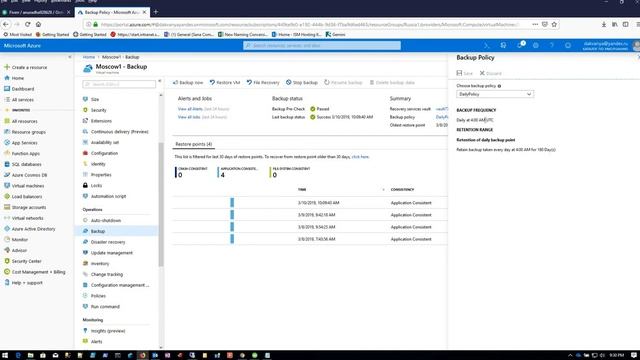Screen dimensions: 640x360
Task: Select Continuous delivery (Preview) menu item
Action: 116,132
